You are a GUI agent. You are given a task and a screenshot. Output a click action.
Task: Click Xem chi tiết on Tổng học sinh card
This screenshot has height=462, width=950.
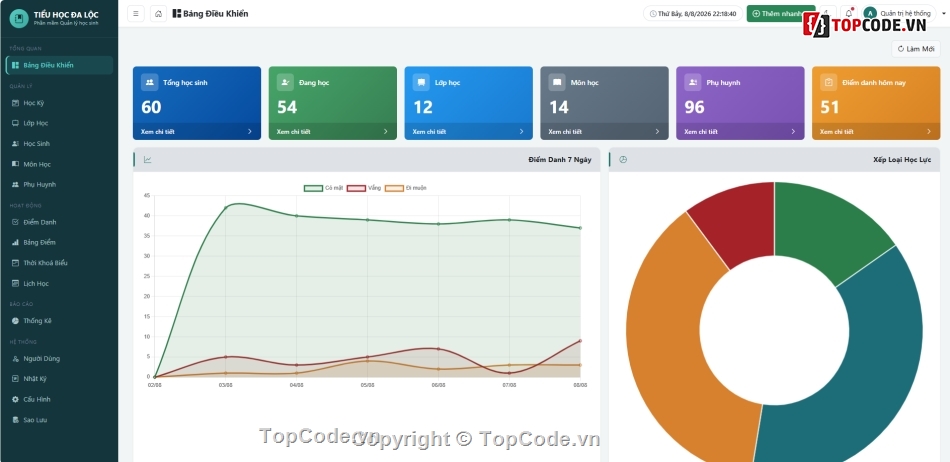point(159,131)
